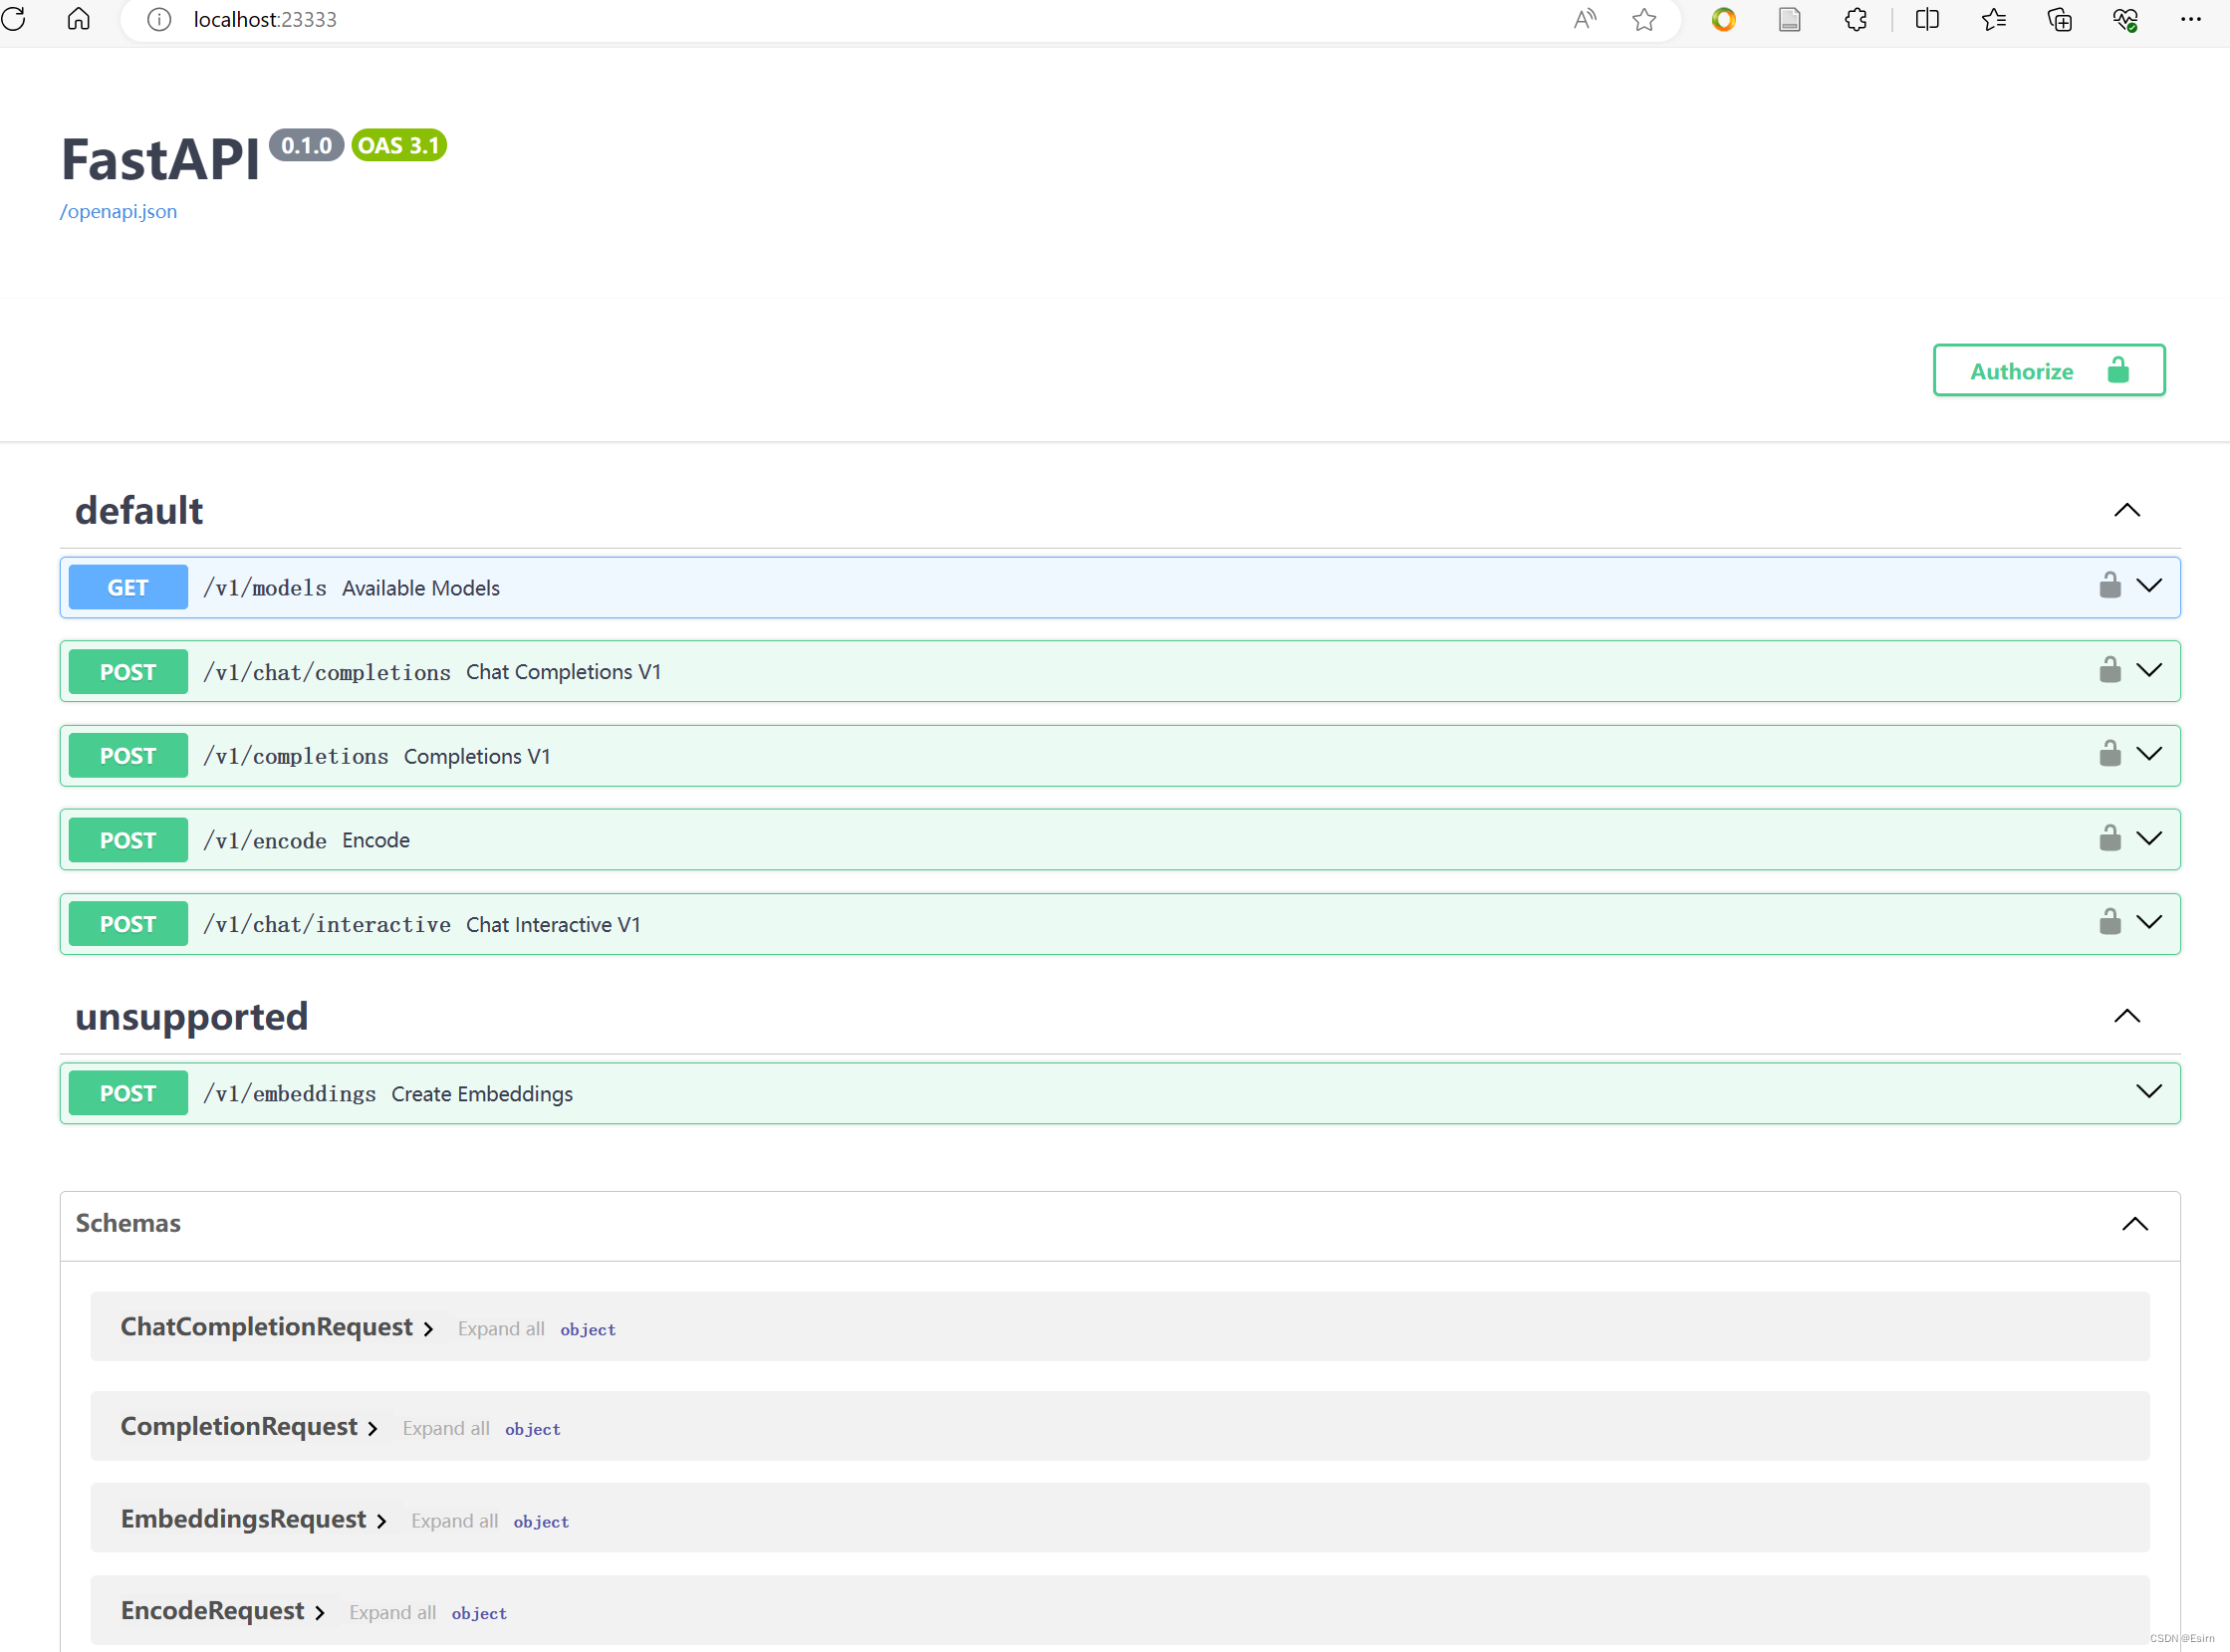Viewport: 2230px width, 1652px height.
Task: Open browser essentials heart icon
Action: (2125, 19)
